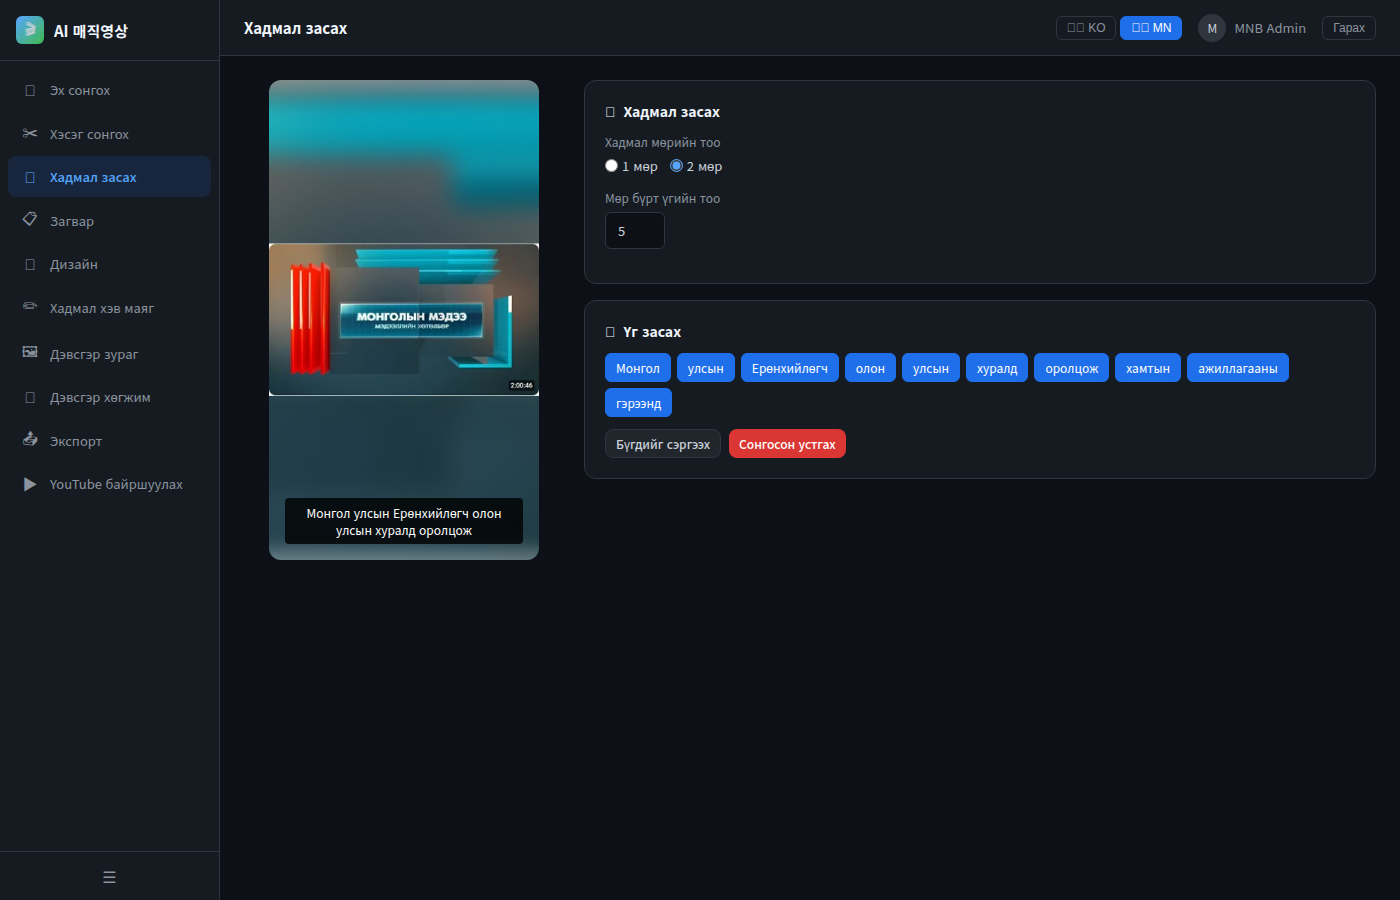Click the МОНГОЛЫН МЭДЭЭ video preview thumbnail
Viewport: 1400px width, 900px height.
[x=404, y=319]
